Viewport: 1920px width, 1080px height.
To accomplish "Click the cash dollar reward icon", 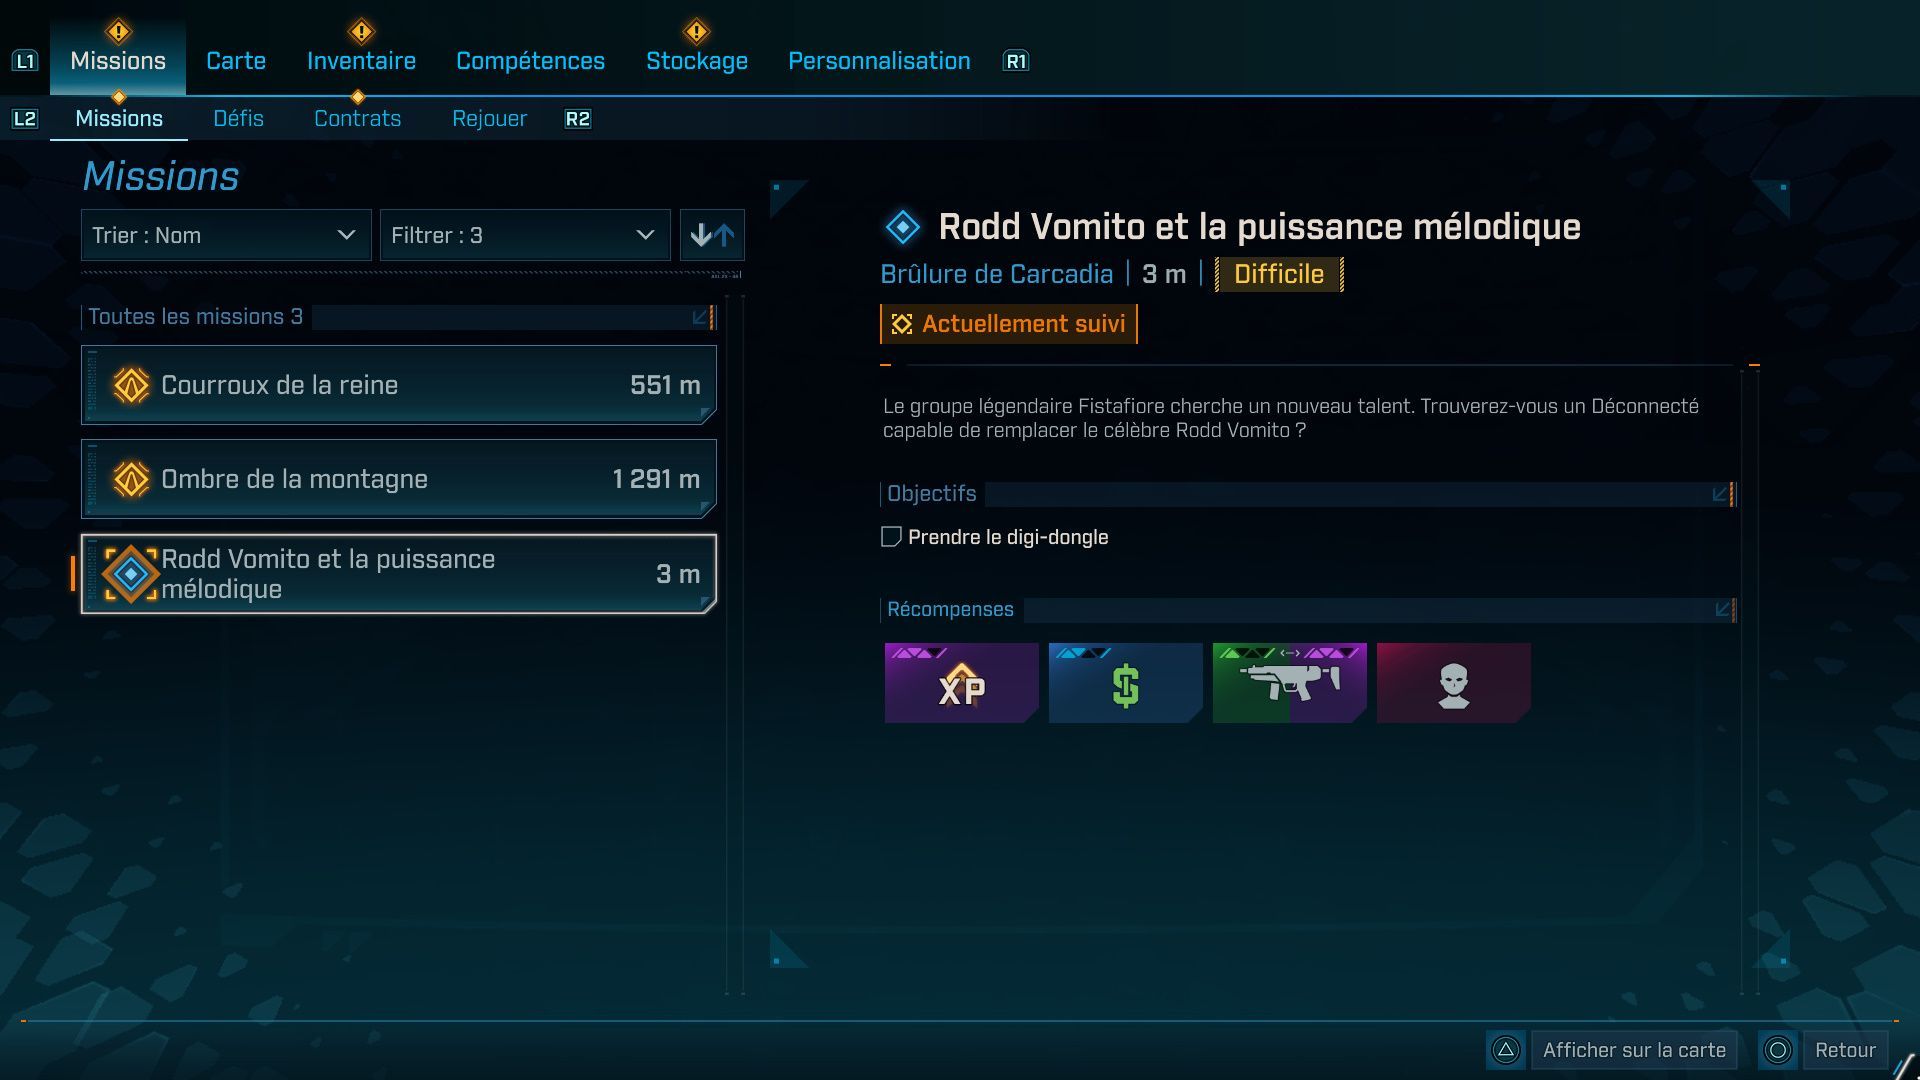I will pyautogui.click(x=1125, y=683).
